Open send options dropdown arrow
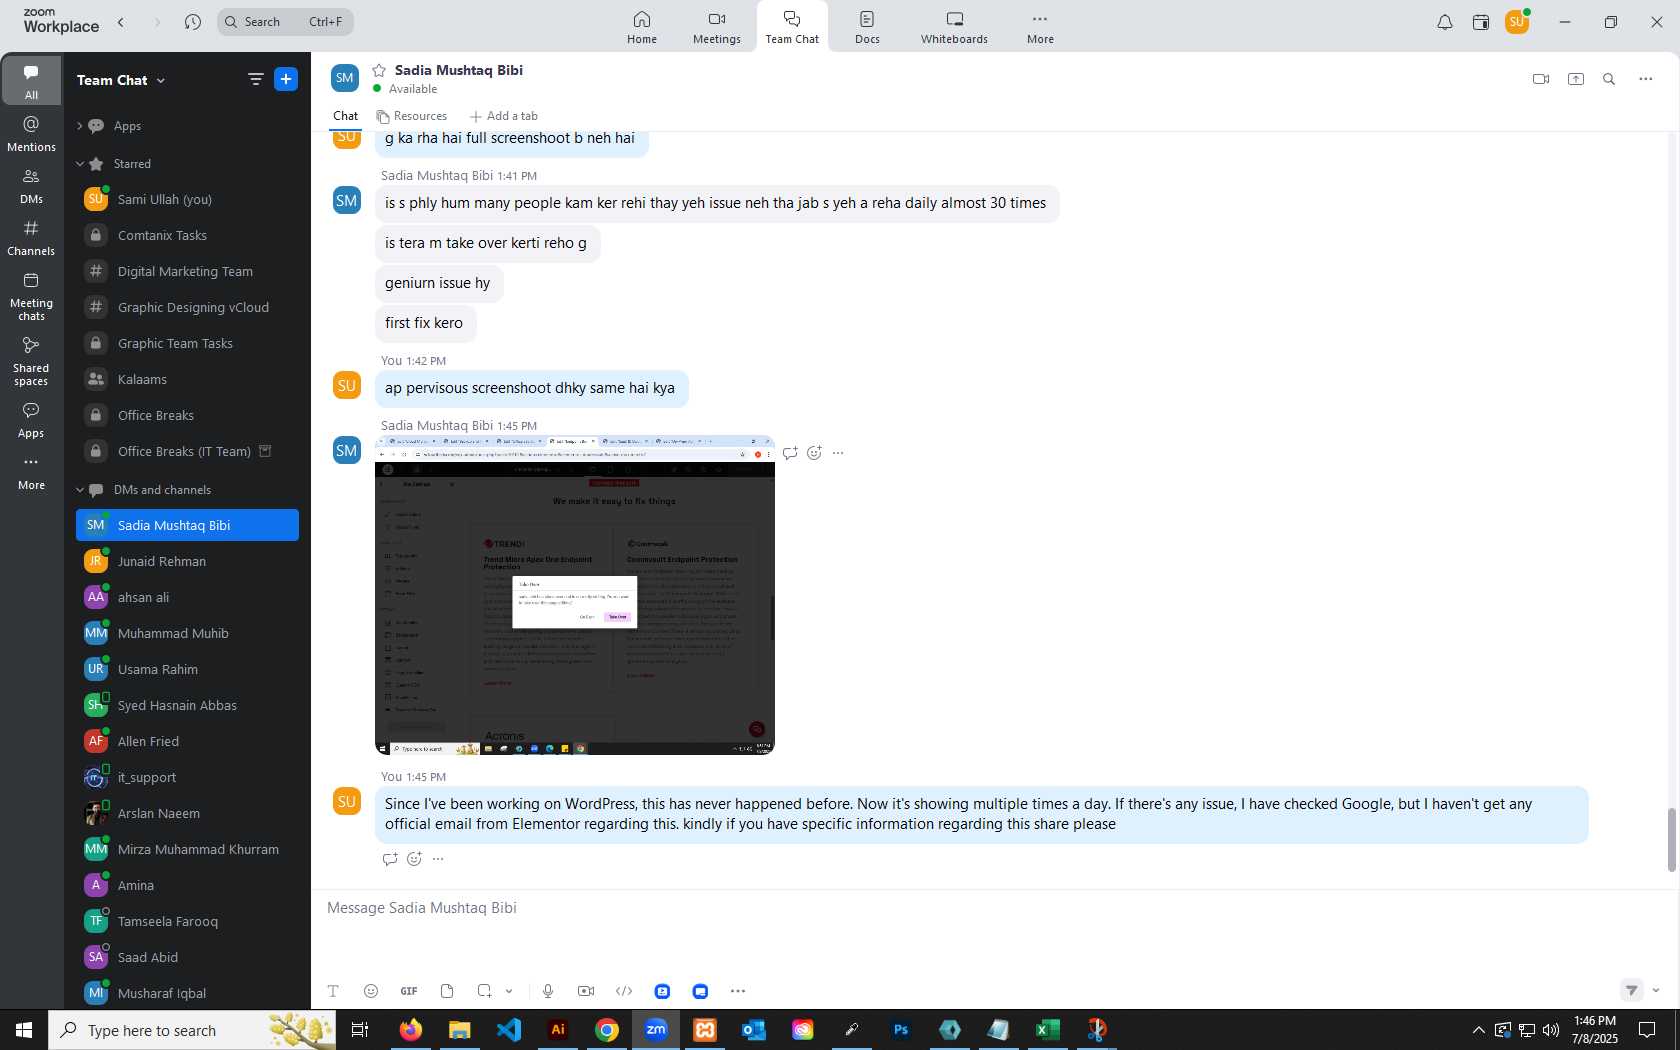Image resolution: width=1680 pixels, height=1050 pixels. pos(1656,991)
